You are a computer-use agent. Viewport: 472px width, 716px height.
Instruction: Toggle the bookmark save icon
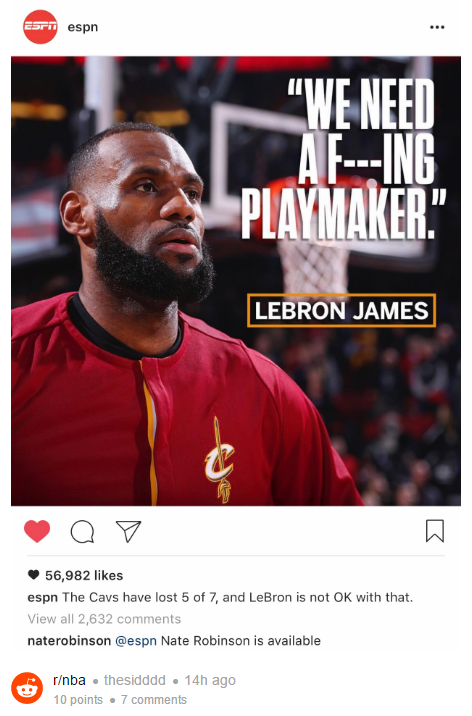pyautogui.click(x=435, y=531)
